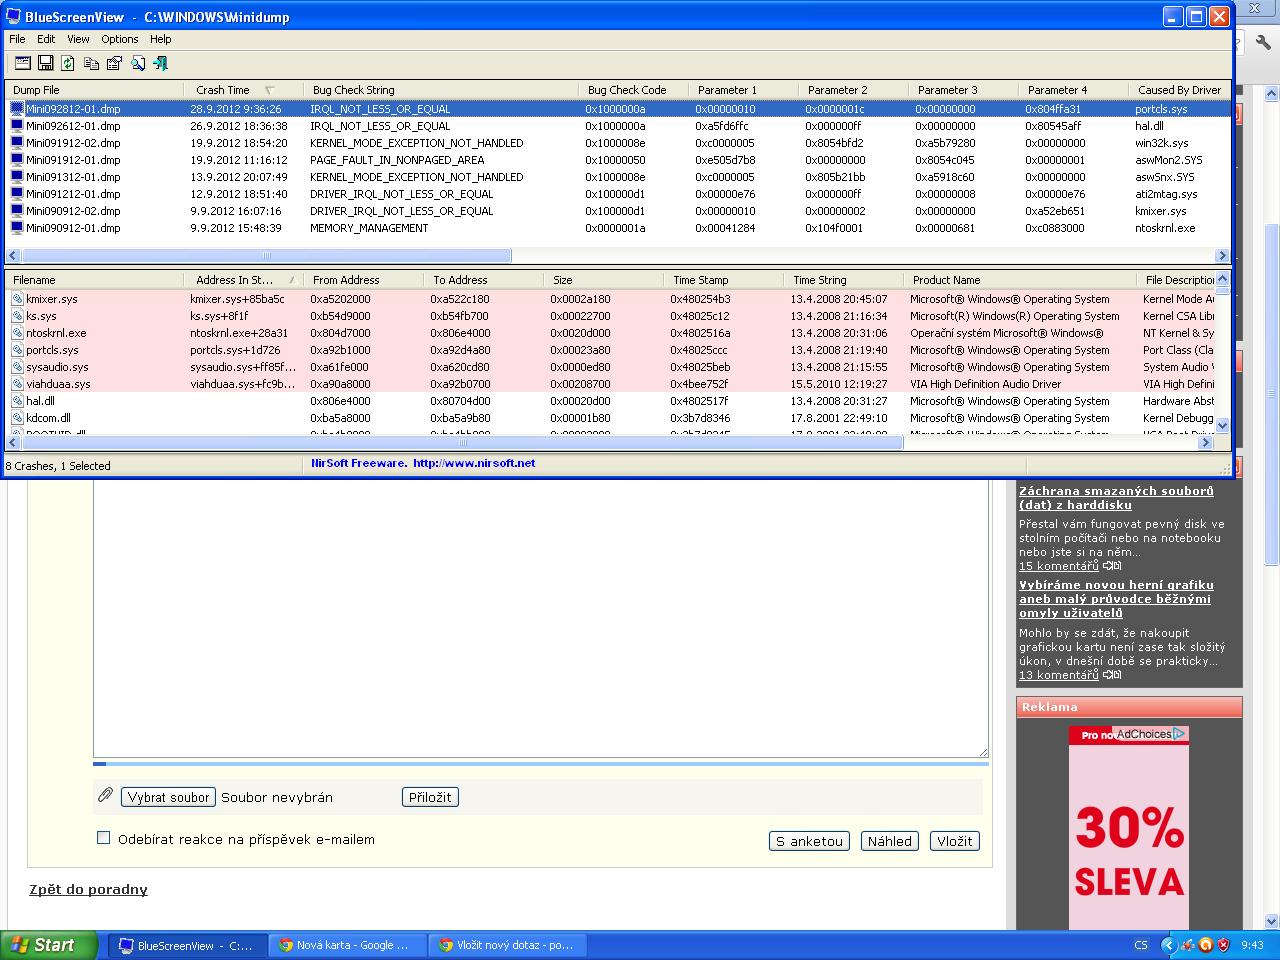
Task: Click the Windows Start button
Action: click(x=49, y=945)
